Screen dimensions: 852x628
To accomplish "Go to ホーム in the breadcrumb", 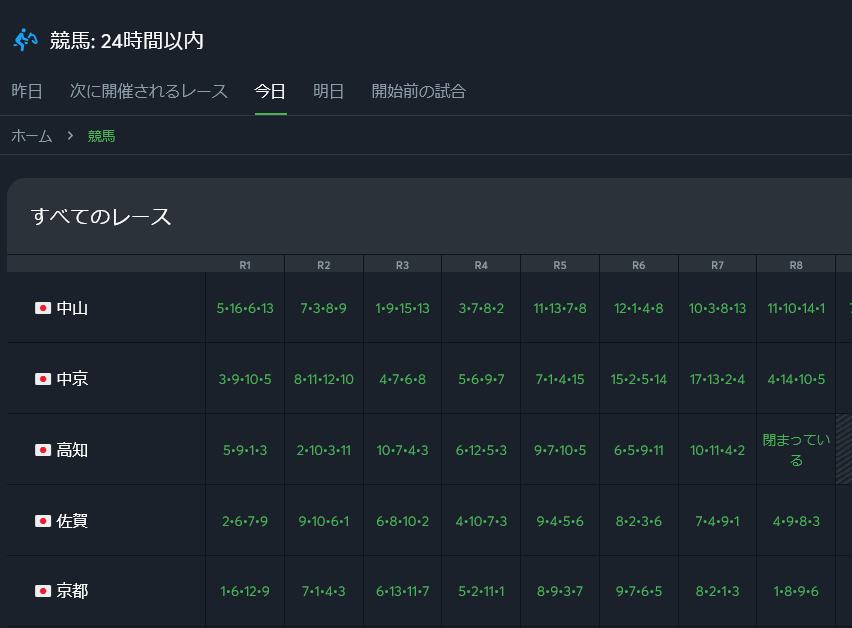I will (32, 136).
